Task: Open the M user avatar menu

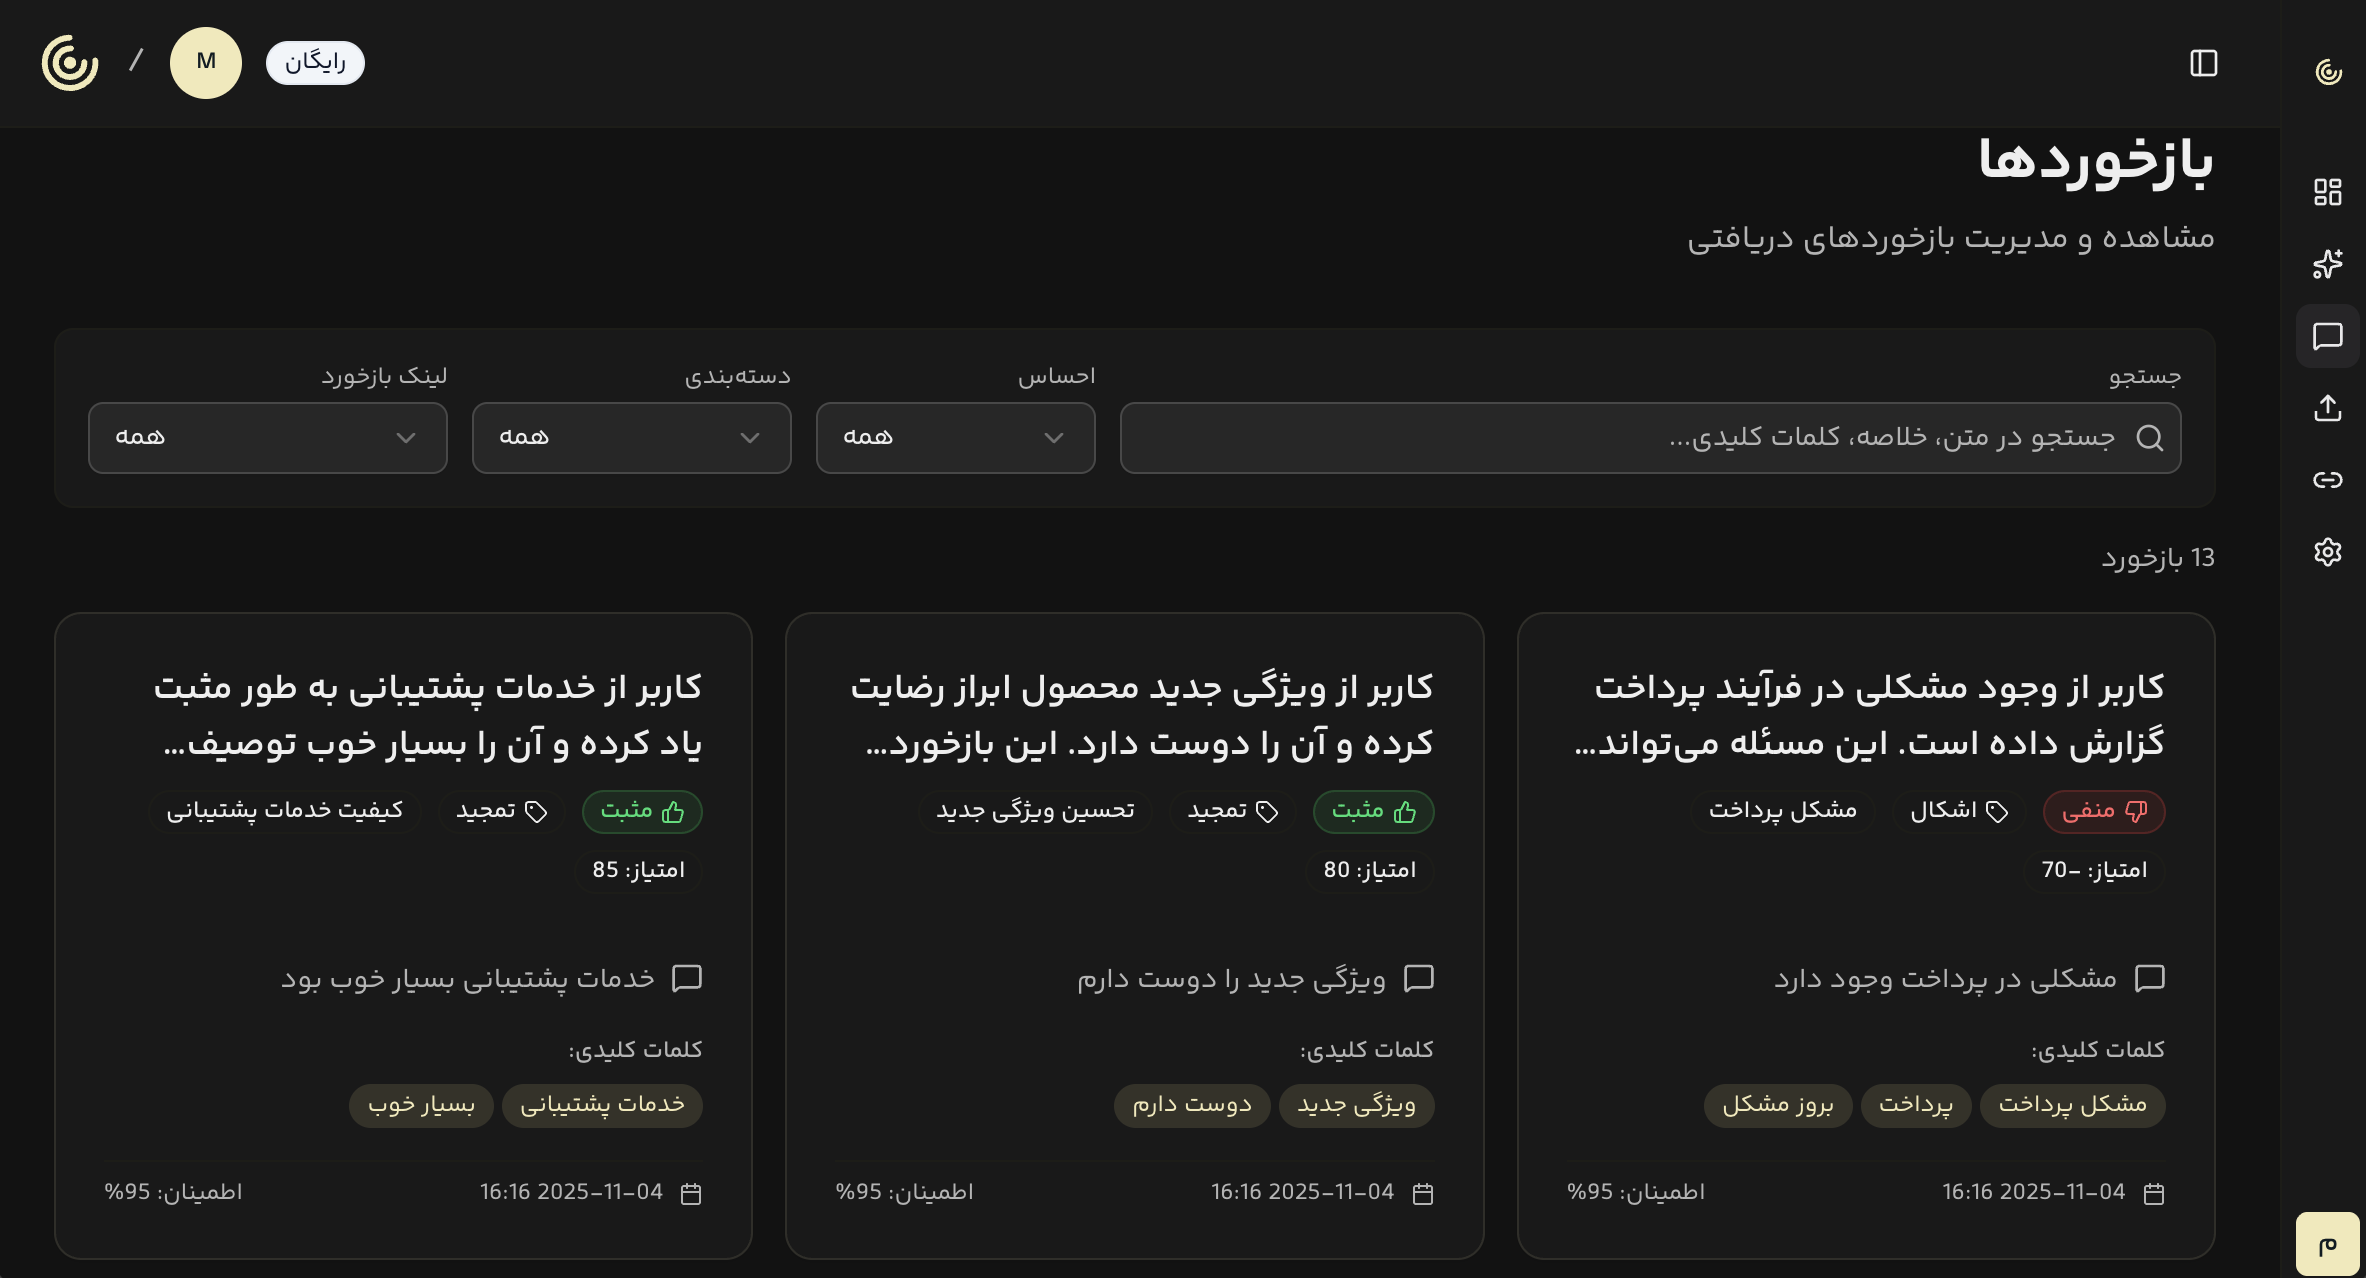Action: 206,62
